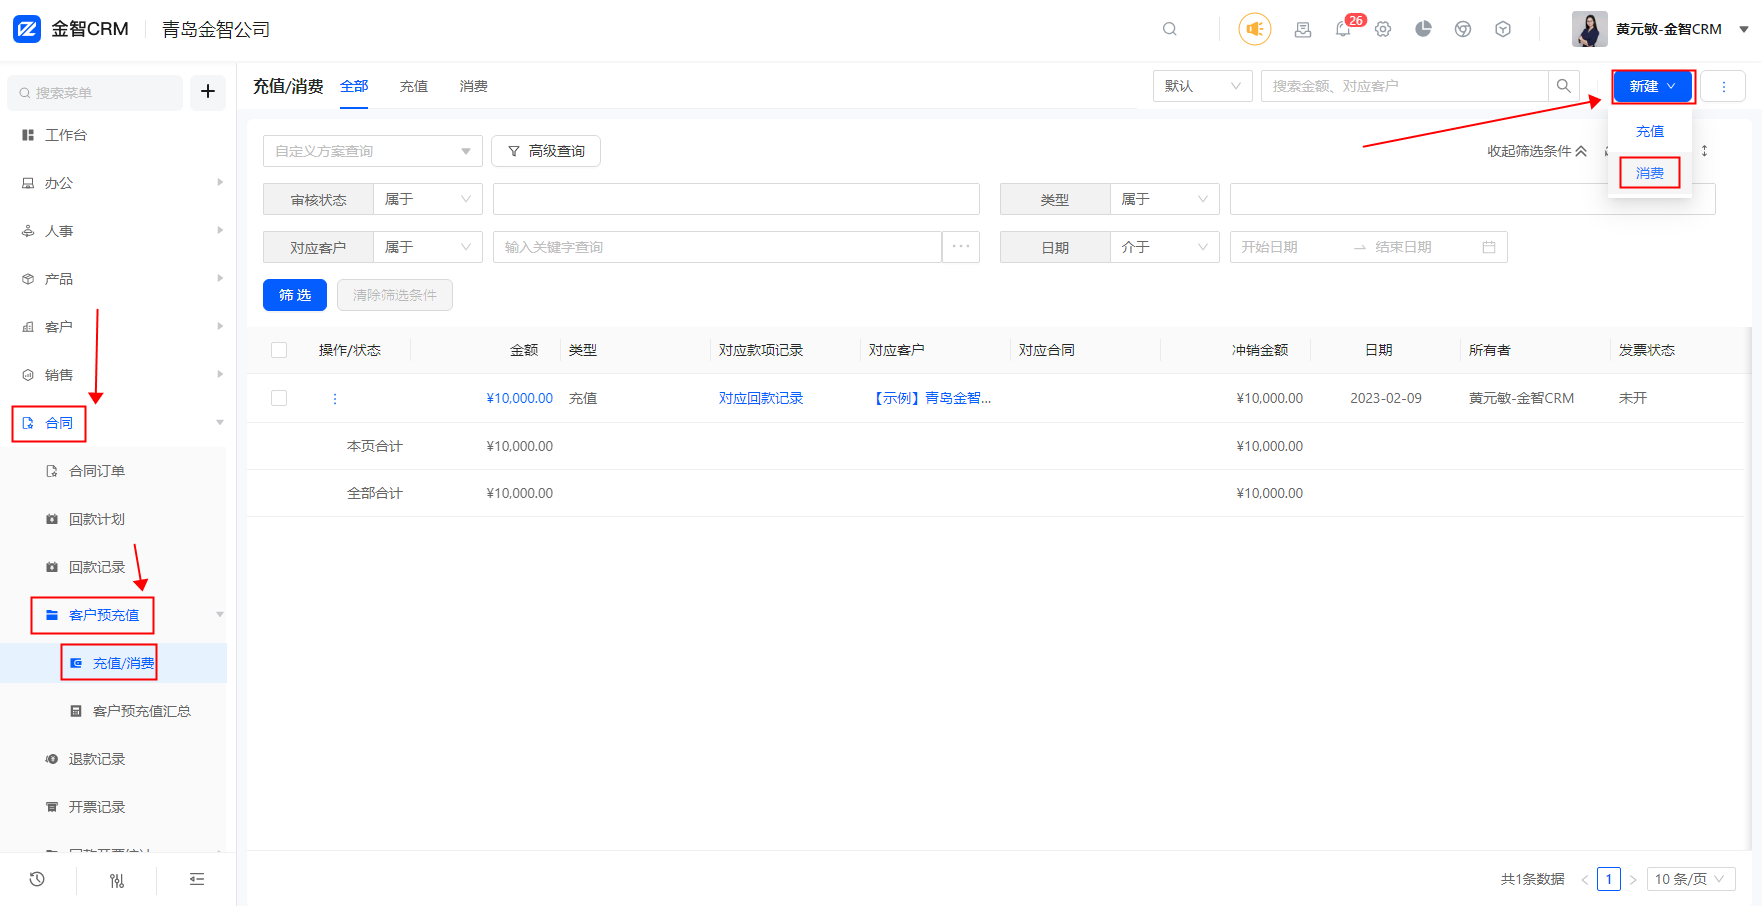Click the 清除筛选条件 button
This screenshot has height=906, width=1762.
click(395, 295)
